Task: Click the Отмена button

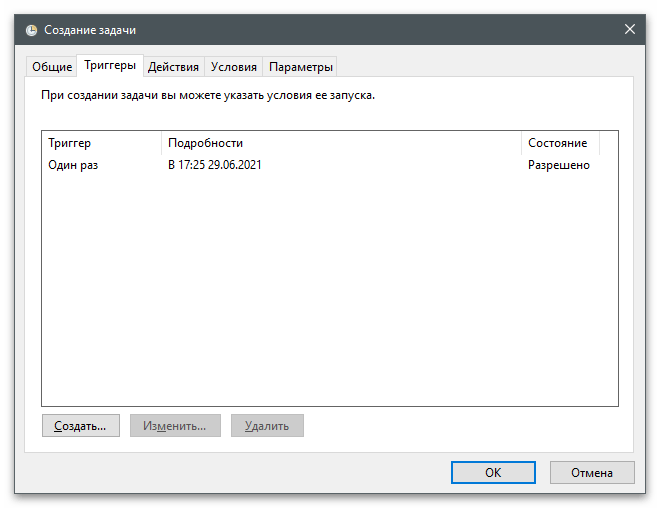Action: 592,473
